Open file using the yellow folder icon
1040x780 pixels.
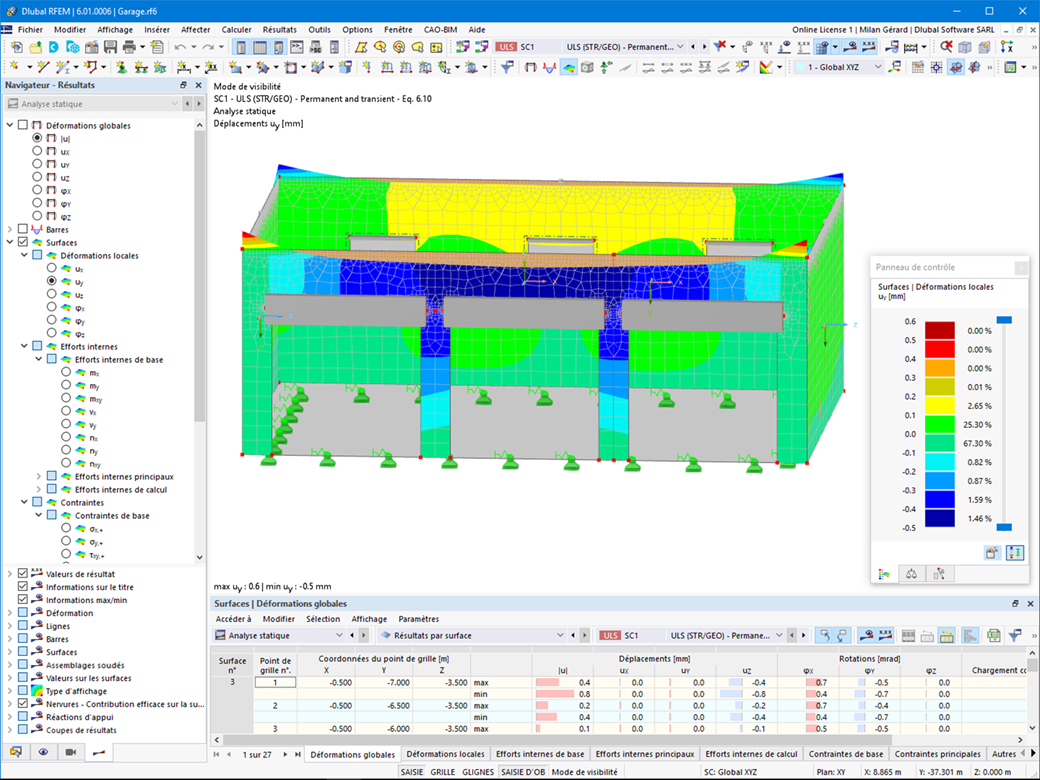[35, 47]
